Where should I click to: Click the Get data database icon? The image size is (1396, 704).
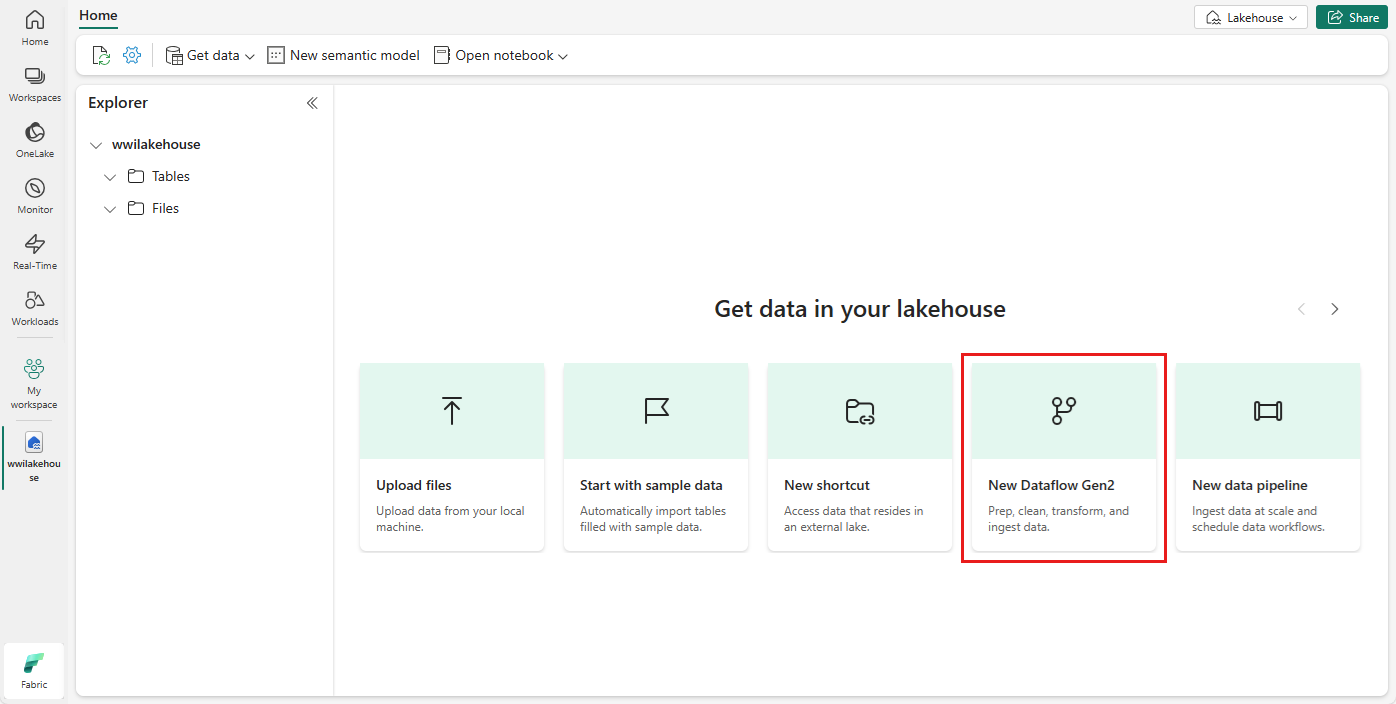coord(174,55)
